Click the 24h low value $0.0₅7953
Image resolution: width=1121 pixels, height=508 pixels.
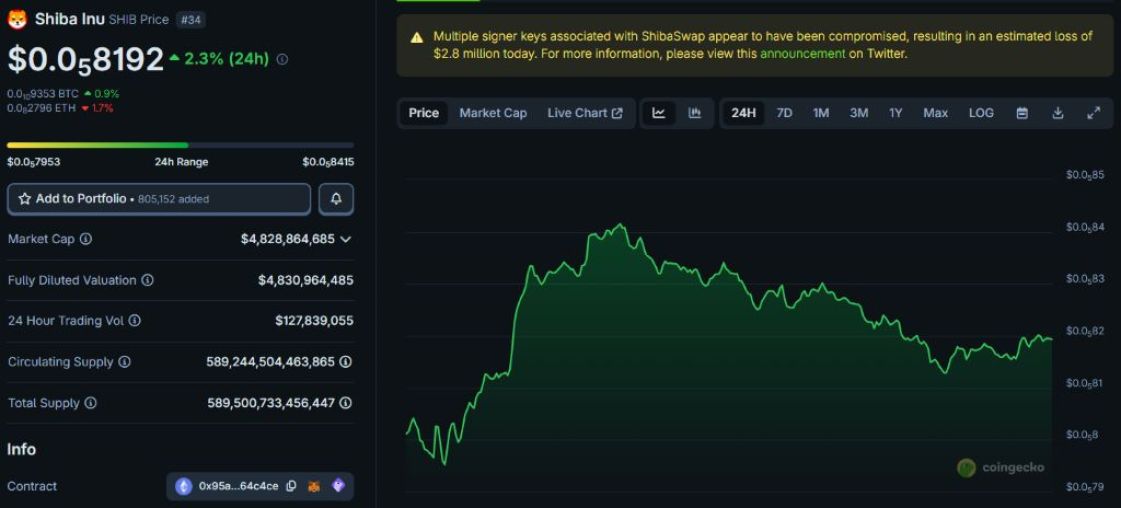click(34, 162)
